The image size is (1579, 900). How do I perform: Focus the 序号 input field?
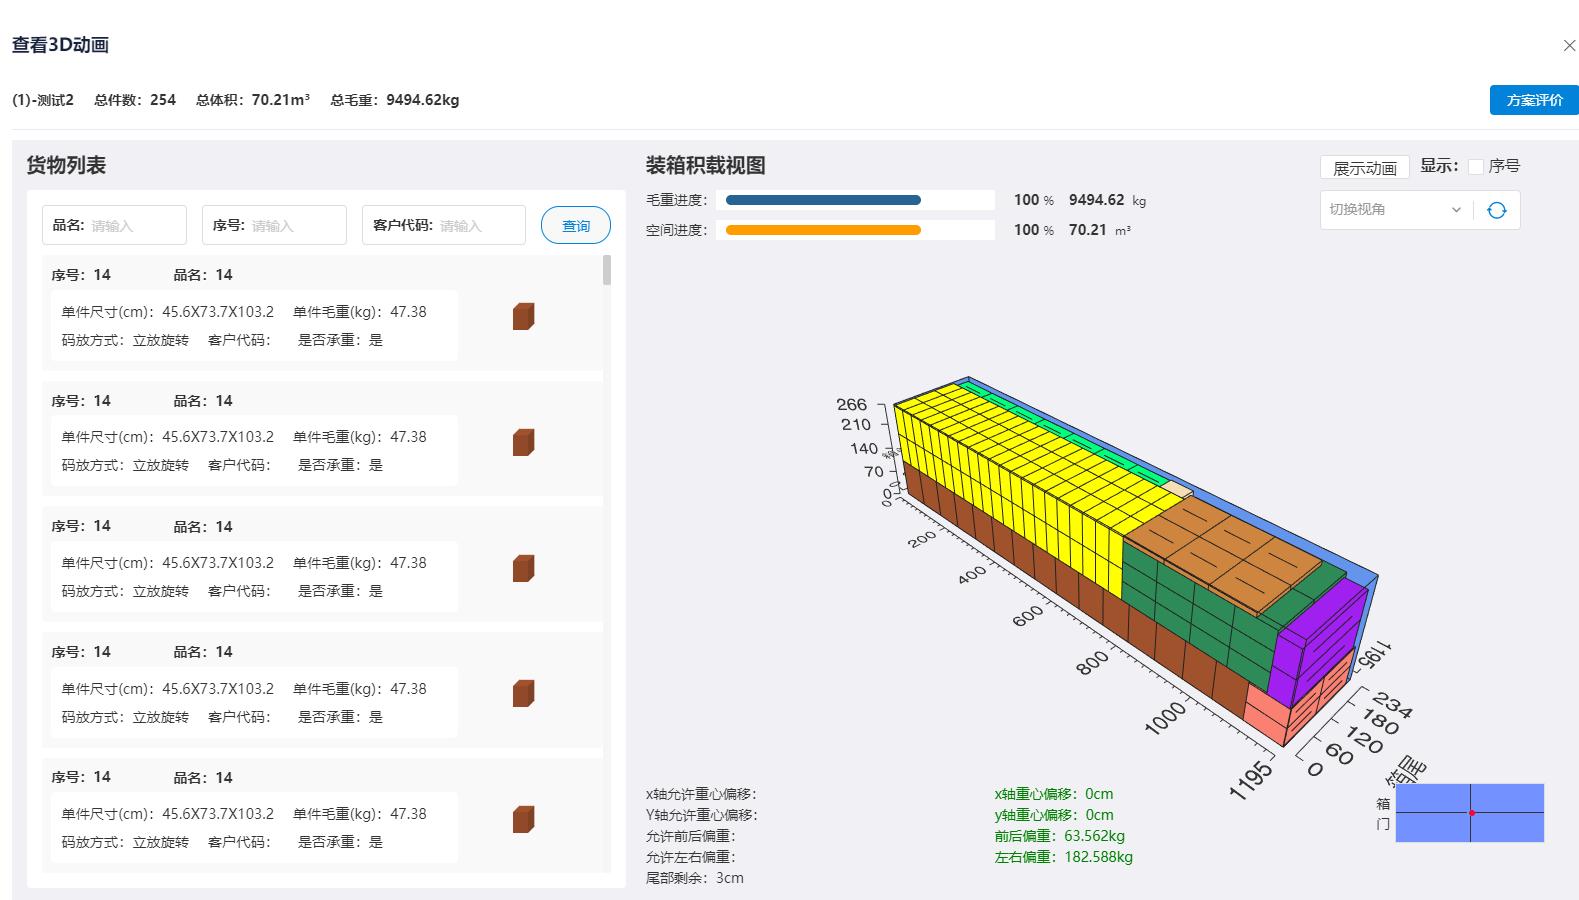[294, 226]
